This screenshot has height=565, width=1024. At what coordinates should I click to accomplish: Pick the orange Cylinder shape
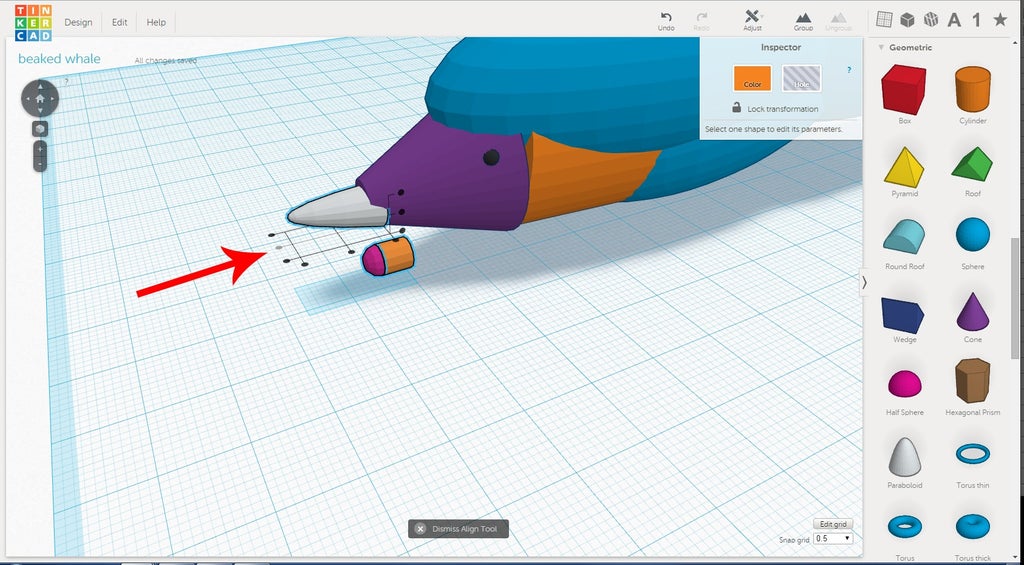[973, 89]
